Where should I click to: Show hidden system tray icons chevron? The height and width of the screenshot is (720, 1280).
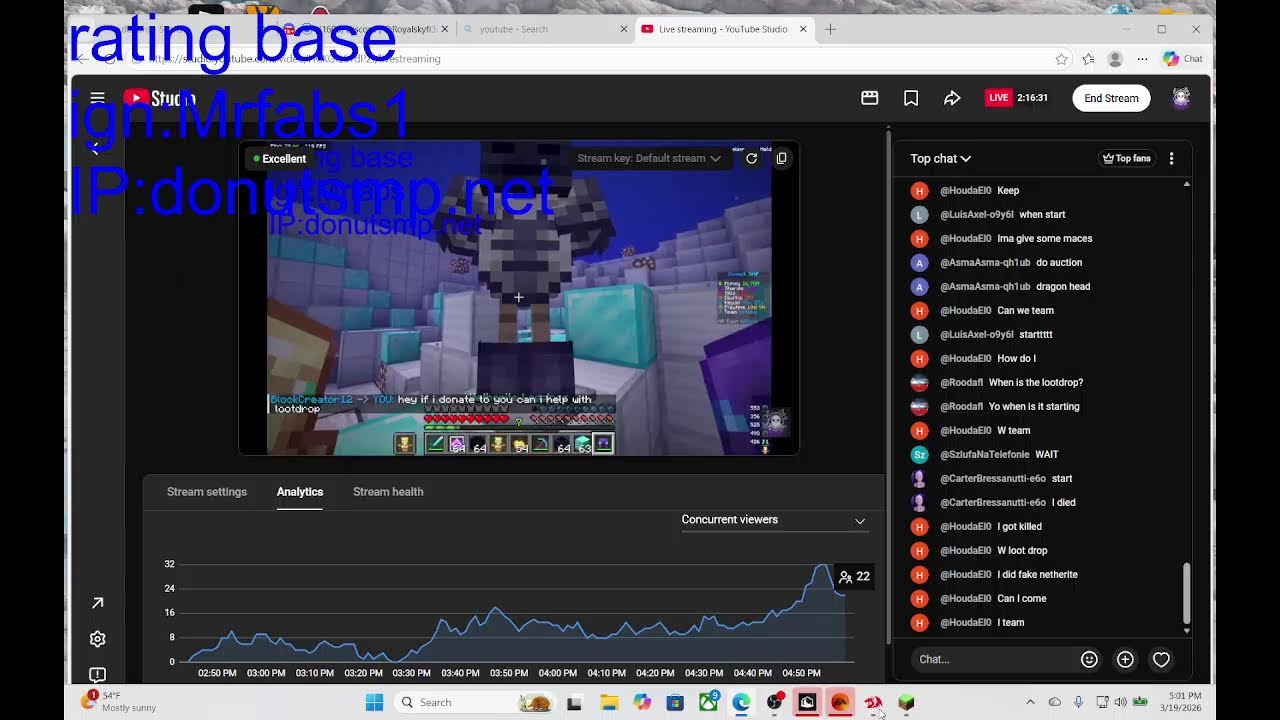pos(1030,702)
